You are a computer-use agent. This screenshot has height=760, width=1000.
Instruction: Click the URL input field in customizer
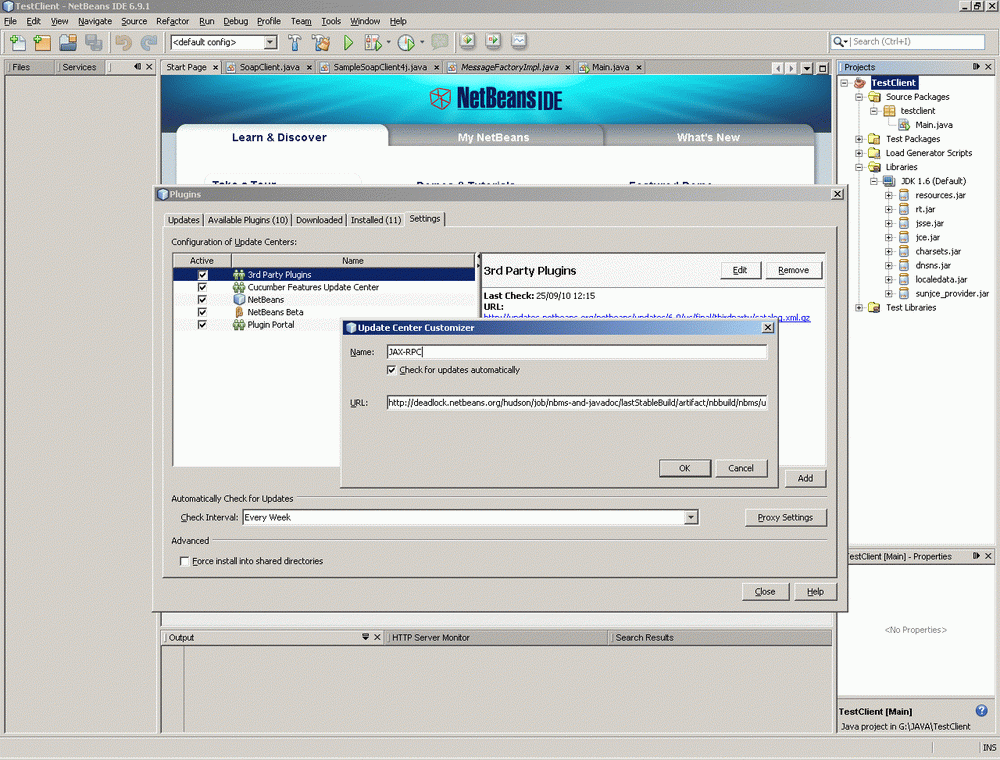click(x=577, y=403)
